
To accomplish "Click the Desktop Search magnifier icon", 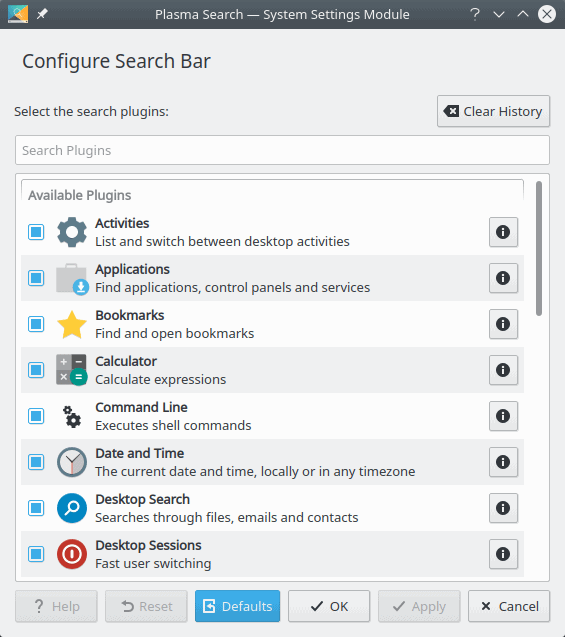I will pos(72,508).
